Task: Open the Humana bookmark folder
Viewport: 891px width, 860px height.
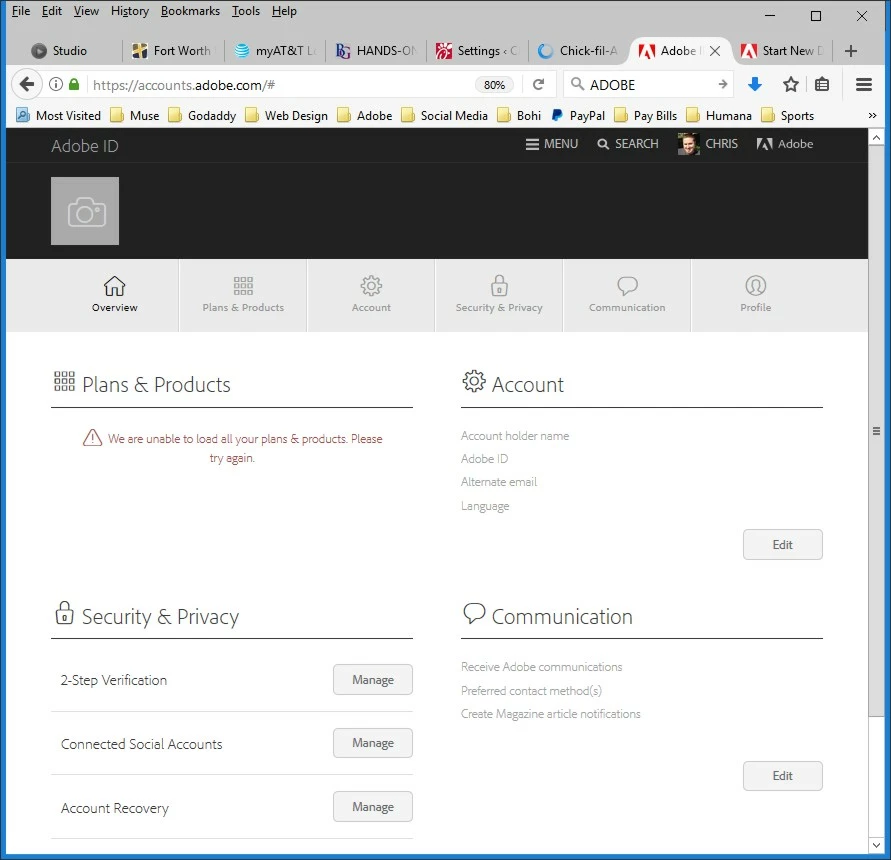Action: point(719,115)
